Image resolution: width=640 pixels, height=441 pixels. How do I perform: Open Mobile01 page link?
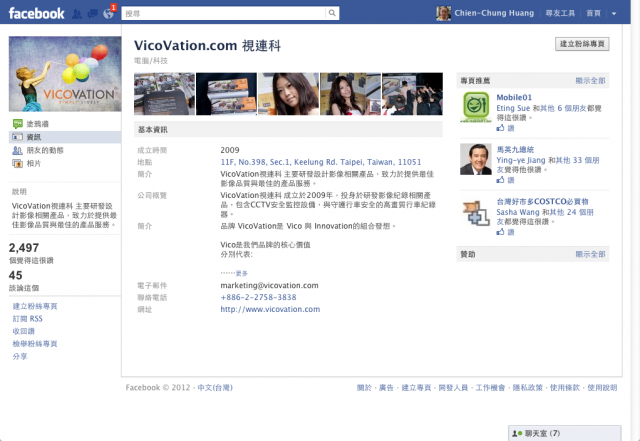(x=514, y=97)
